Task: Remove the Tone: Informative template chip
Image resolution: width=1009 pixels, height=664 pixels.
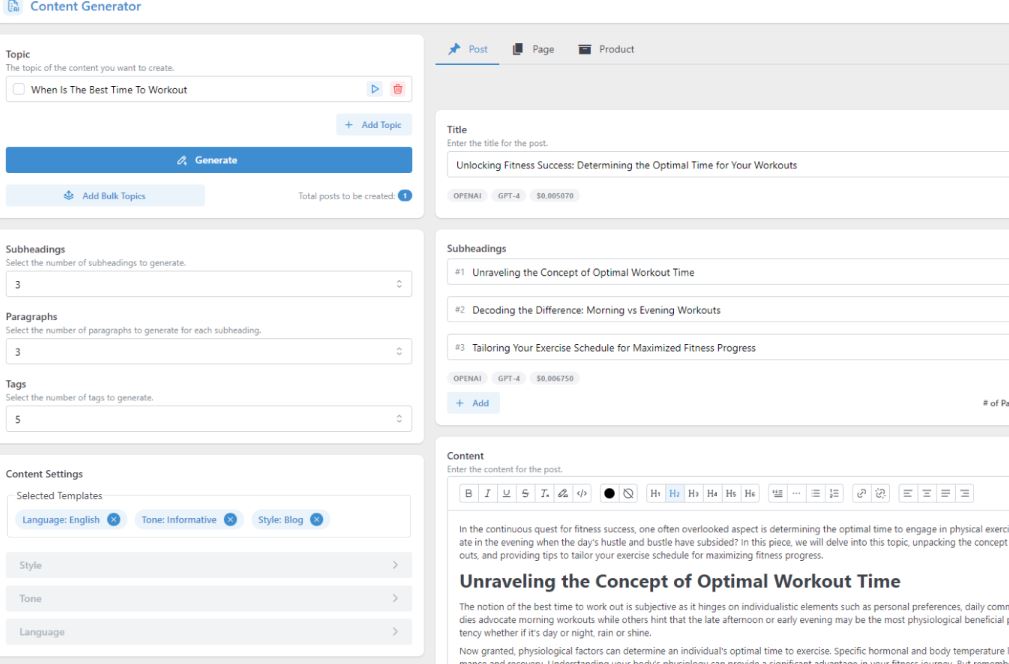Action: pos(230,520)
